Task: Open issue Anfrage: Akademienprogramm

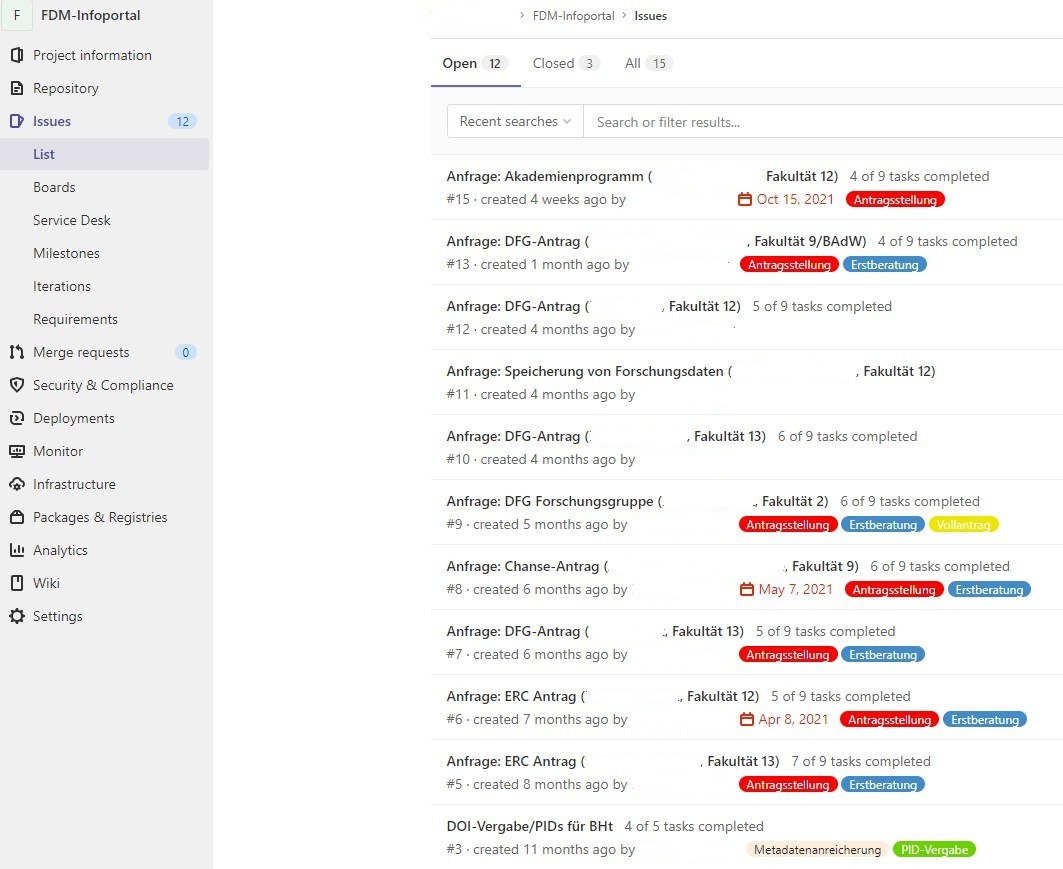Action: tap(545, 177)
